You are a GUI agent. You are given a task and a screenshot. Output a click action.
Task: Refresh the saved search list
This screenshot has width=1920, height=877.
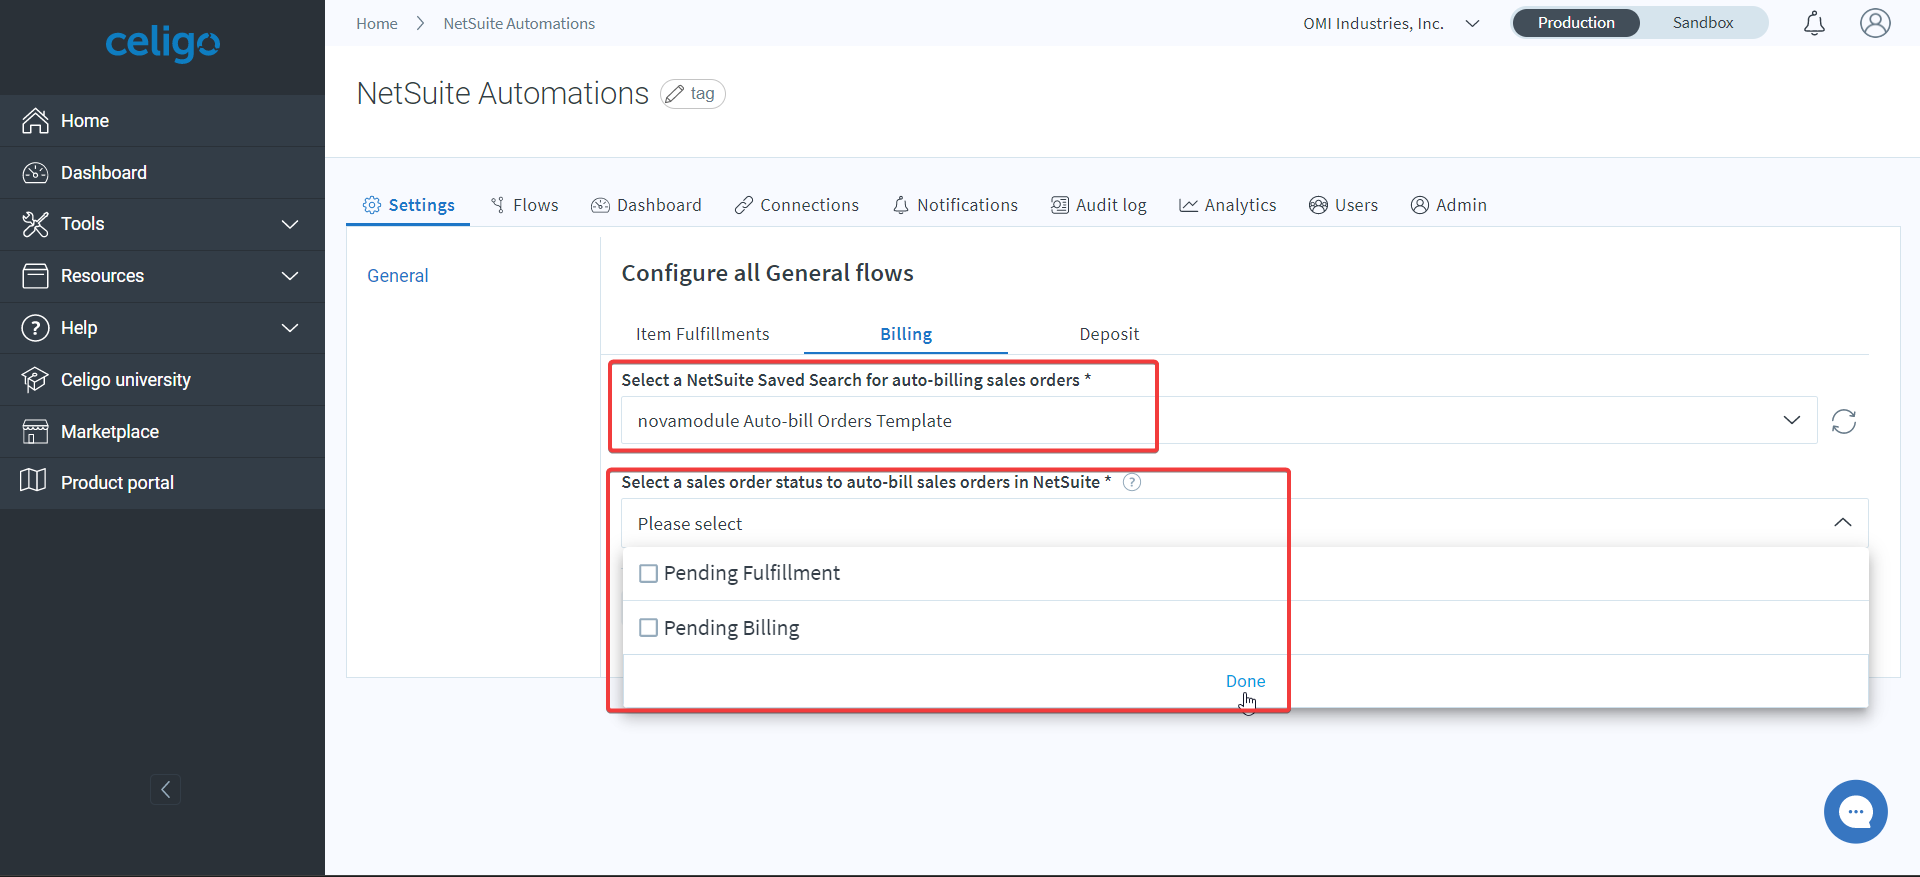(x=1843, y=422)
